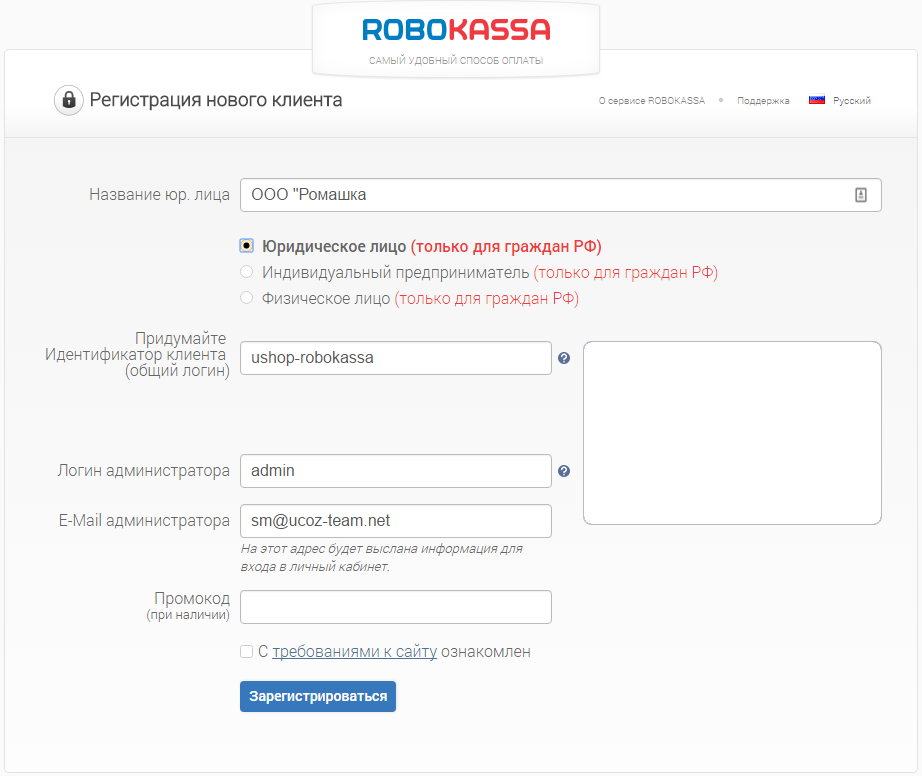Click the contact card icon in company name field
This screenshot has height=776, width=922.
861,195
